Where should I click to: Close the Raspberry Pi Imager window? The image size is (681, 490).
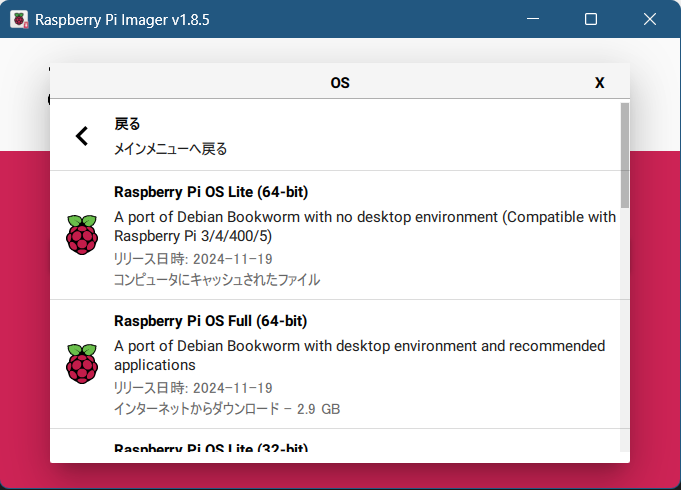pyautogui.click(x=650, y=19)
